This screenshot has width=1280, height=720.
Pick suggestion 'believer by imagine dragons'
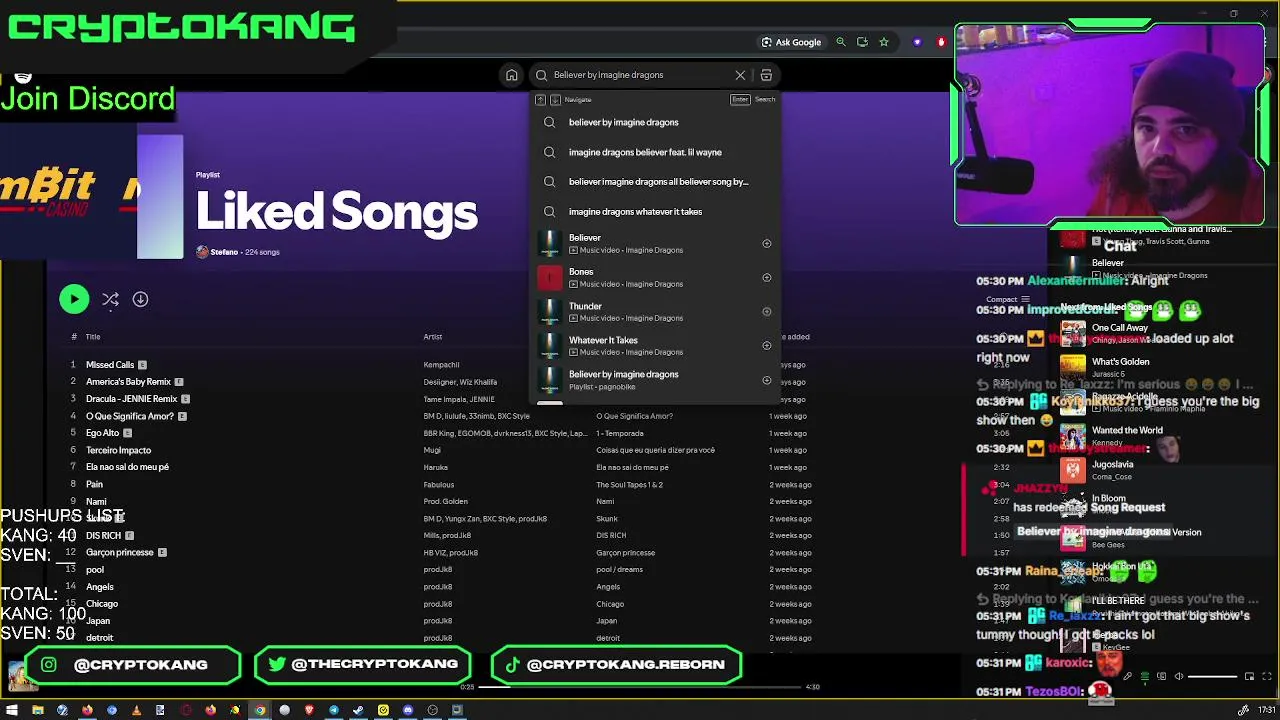click(623, 122)
